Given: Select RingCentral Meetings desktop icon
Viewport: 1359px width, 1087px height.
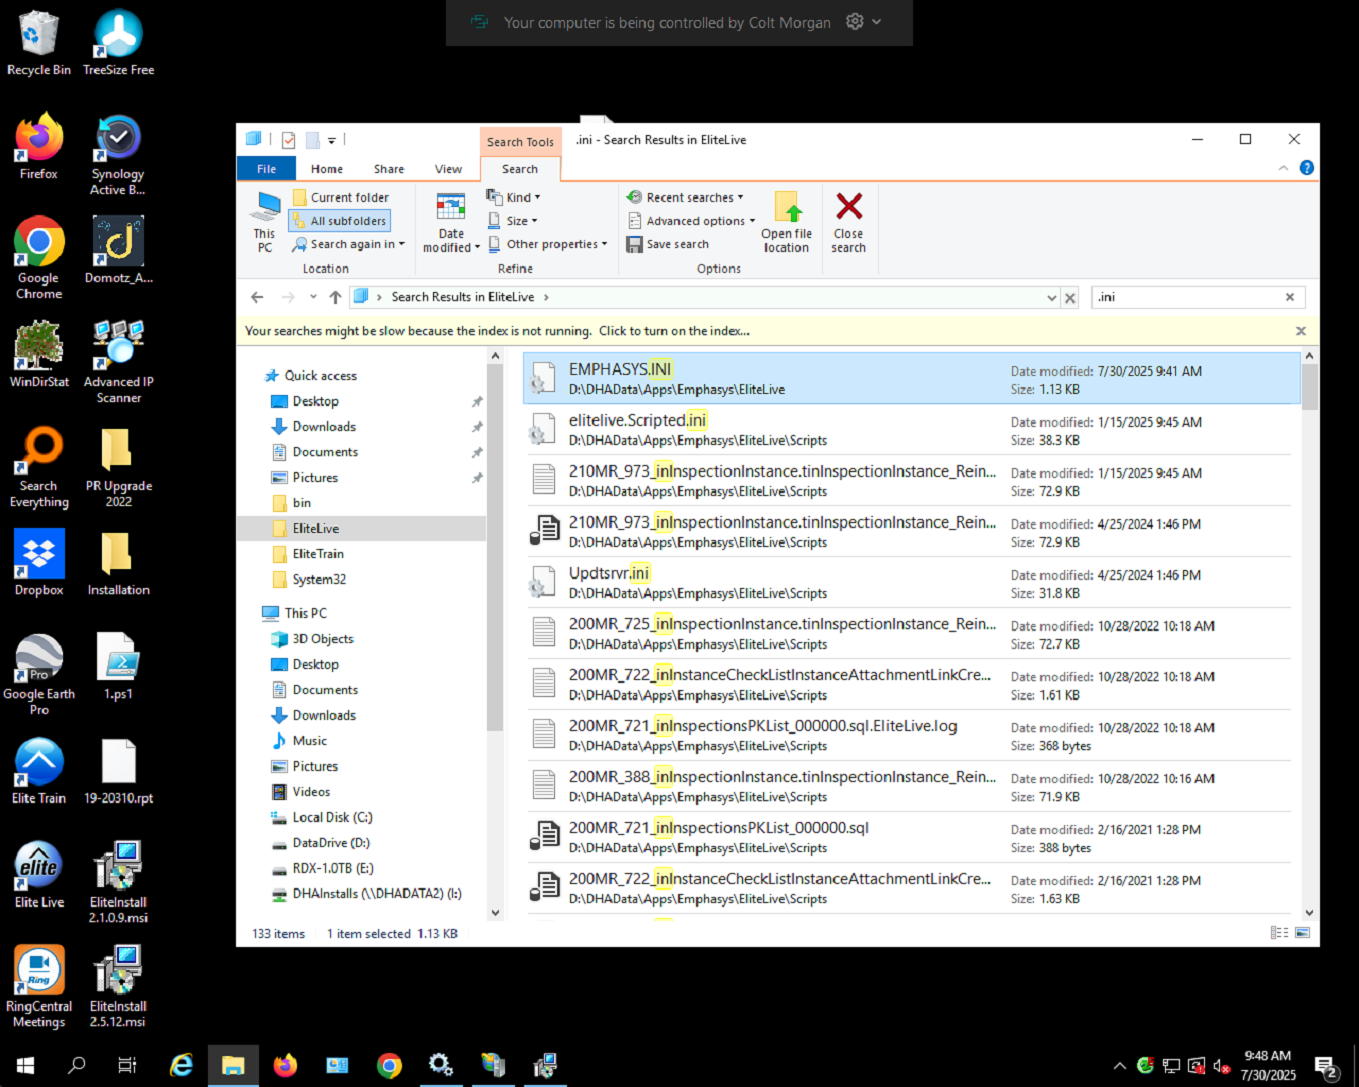Looking at the screenshot, I should (39, 987).
